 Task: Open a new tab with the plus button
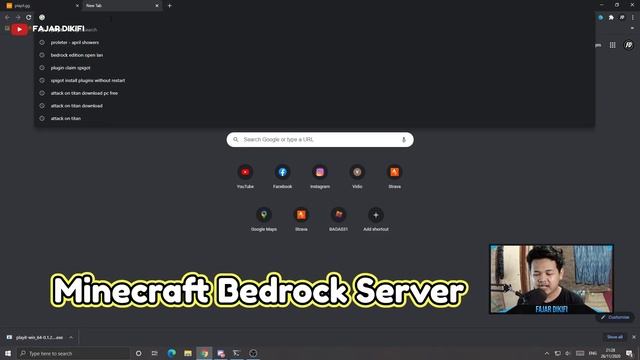point(169,6)
